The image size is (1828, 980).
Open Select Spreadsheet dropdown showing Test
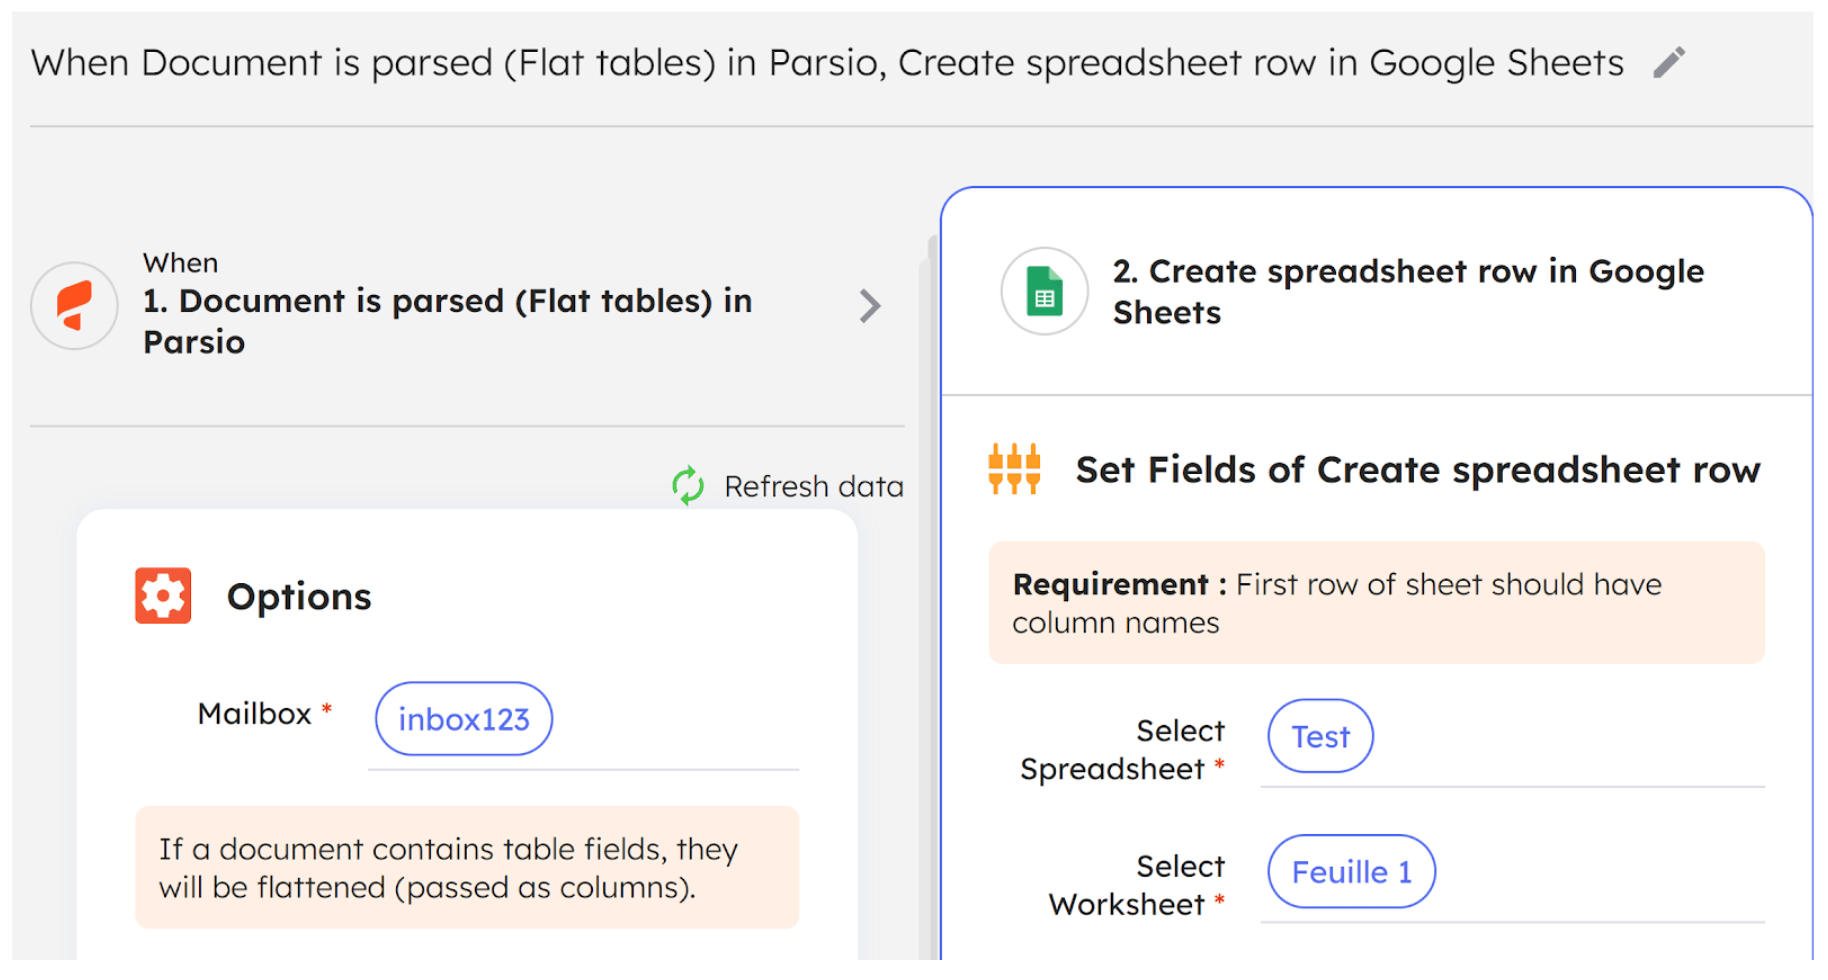(x=1319, y=737)
